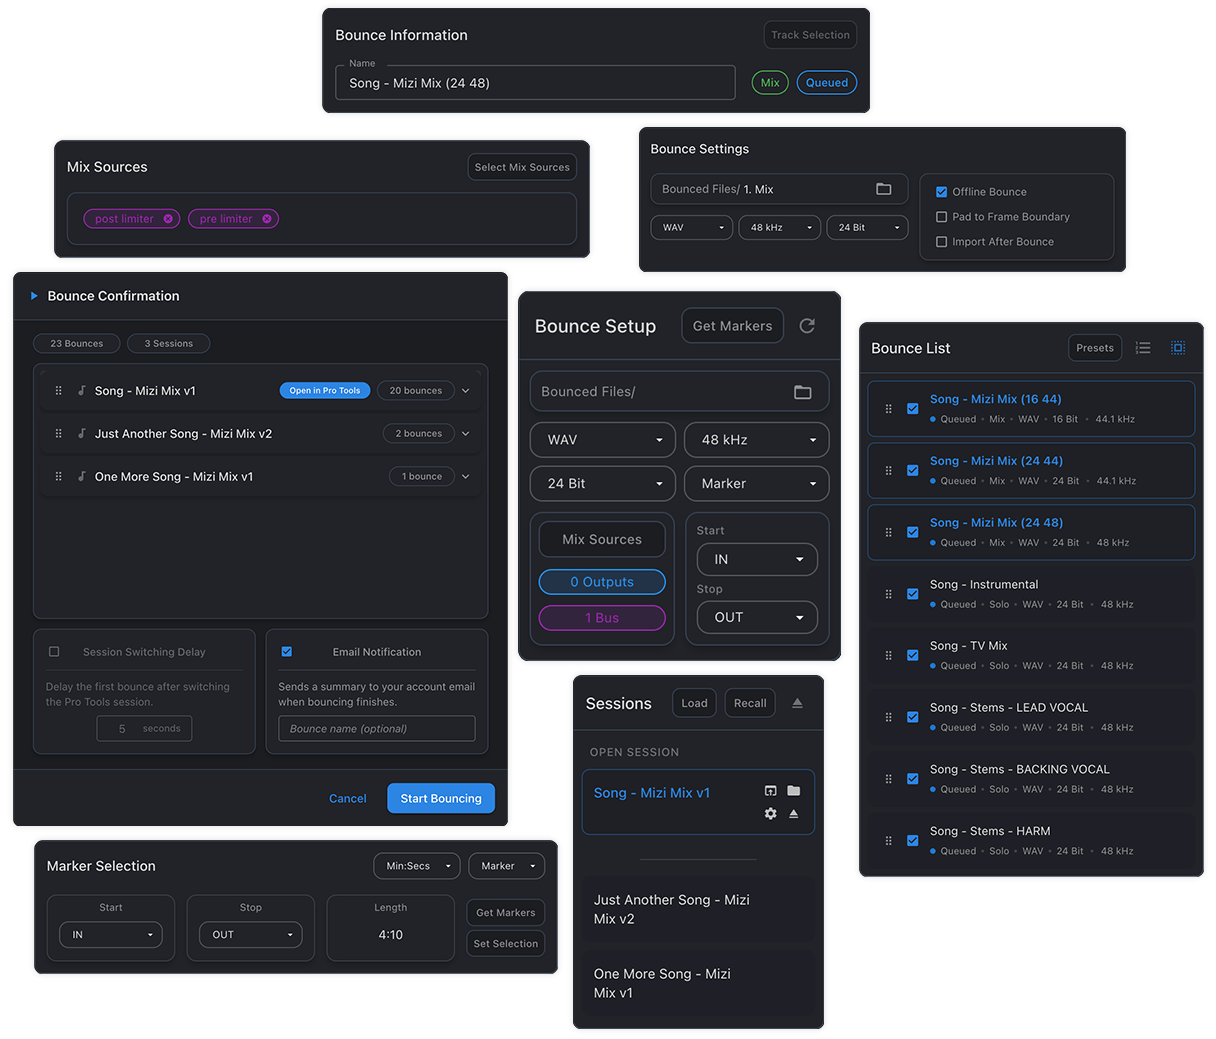Click drag handle of Song - Mizi Mix (16 44)
The height and width of the screenshot is (1039, 1216).
coord(888,409)
